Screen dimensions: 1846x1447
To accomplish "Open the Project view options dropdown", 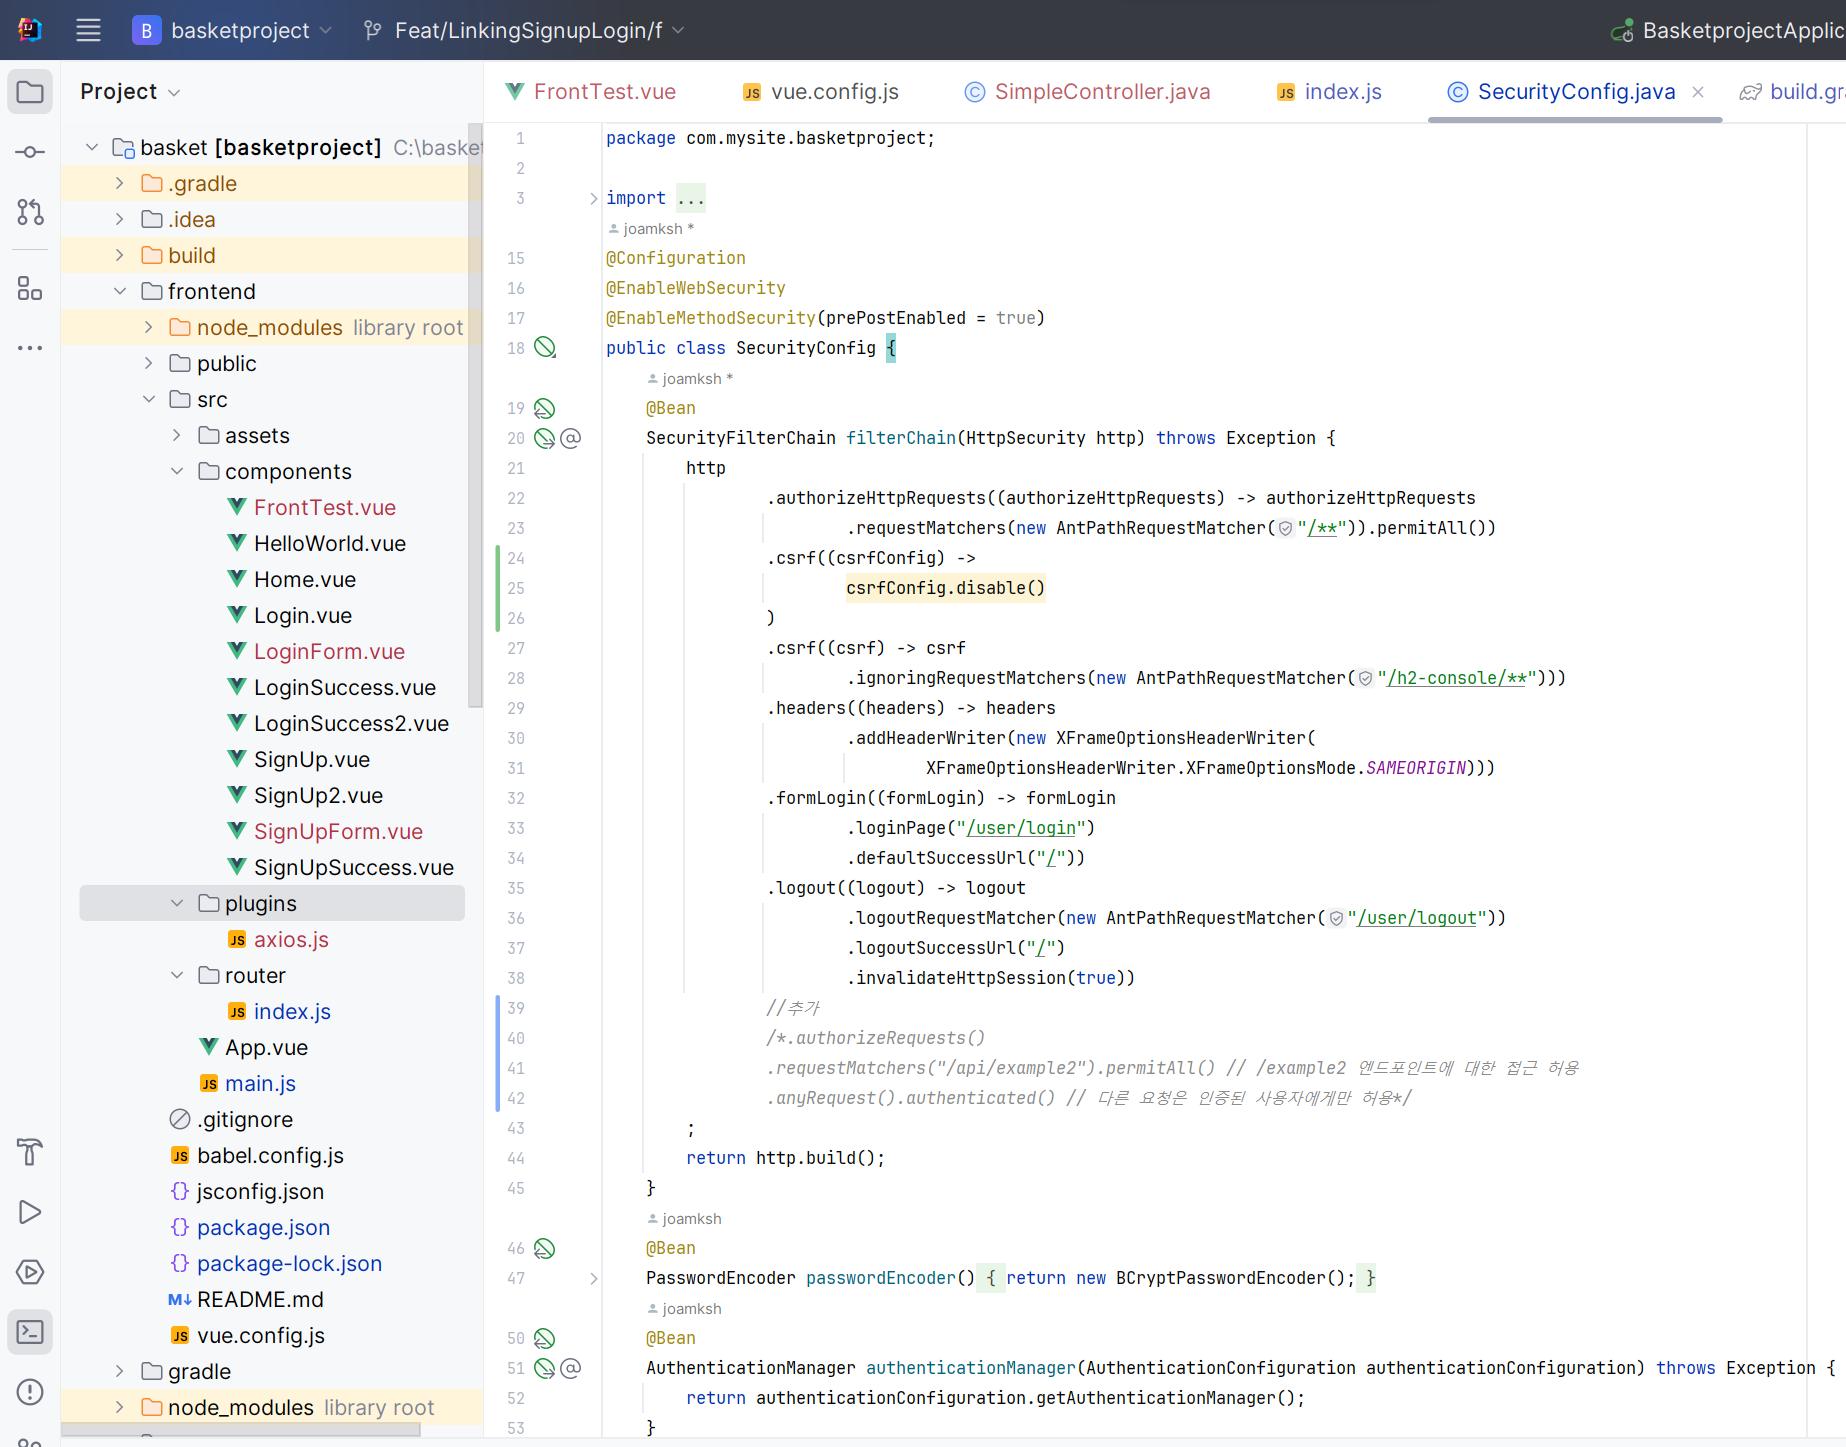I will (x=174, y=93).
